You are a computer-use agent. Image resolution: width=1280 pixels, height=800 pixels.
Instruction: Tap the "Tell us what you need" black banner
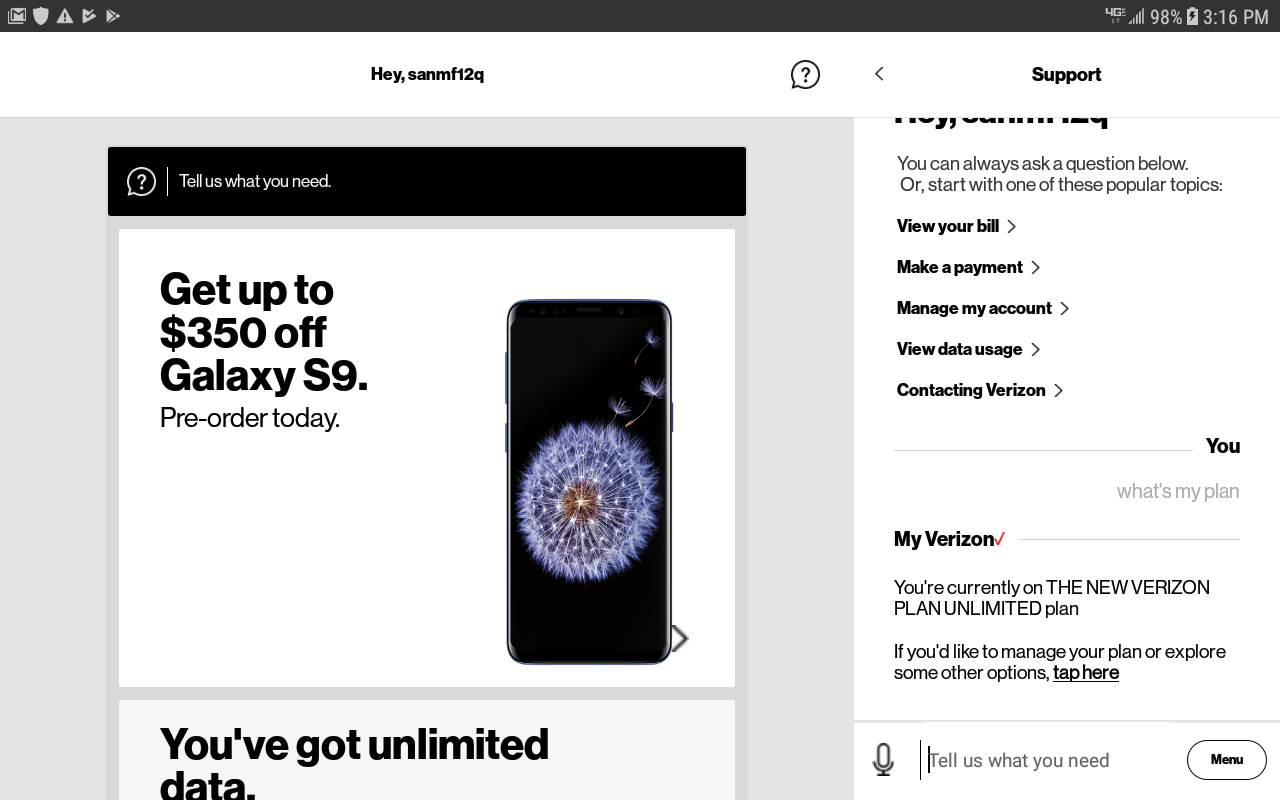(x=427, y=181)
